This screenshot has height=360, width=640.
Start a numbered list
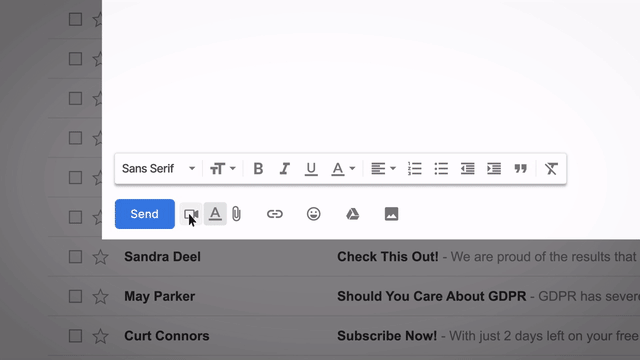point(415,169)
